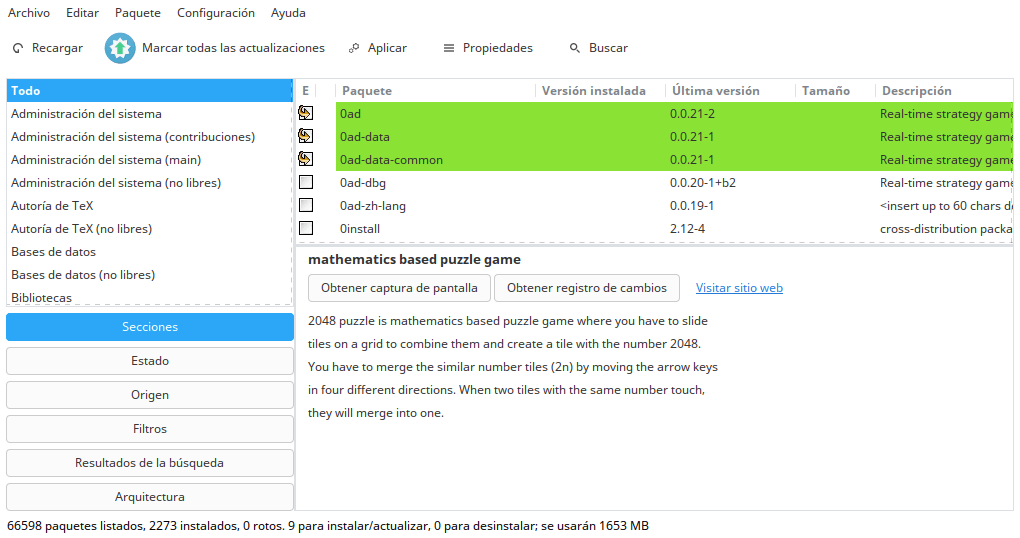
Task: Toggle the checkbox for 0install
Action: point(306,228)
